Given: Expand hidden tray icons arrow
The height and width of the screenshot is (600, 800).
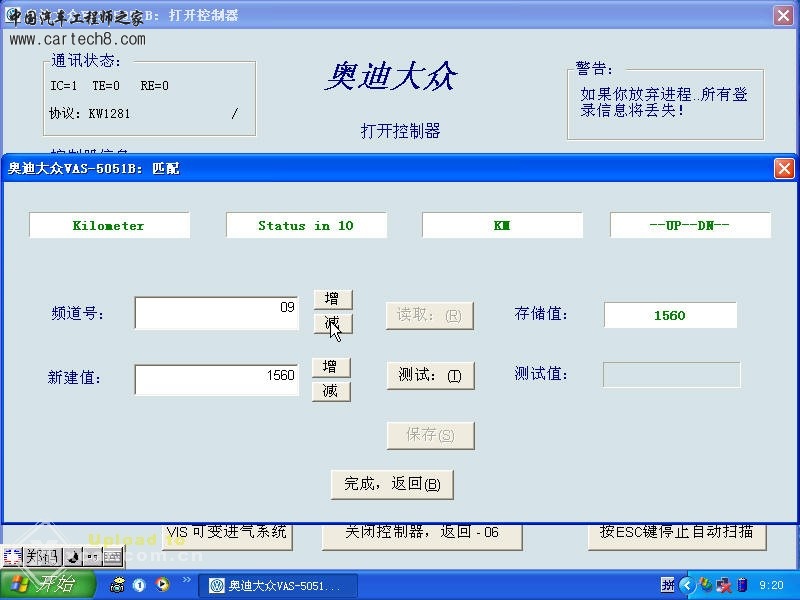Looking at the screenshot, I should 687,585.
